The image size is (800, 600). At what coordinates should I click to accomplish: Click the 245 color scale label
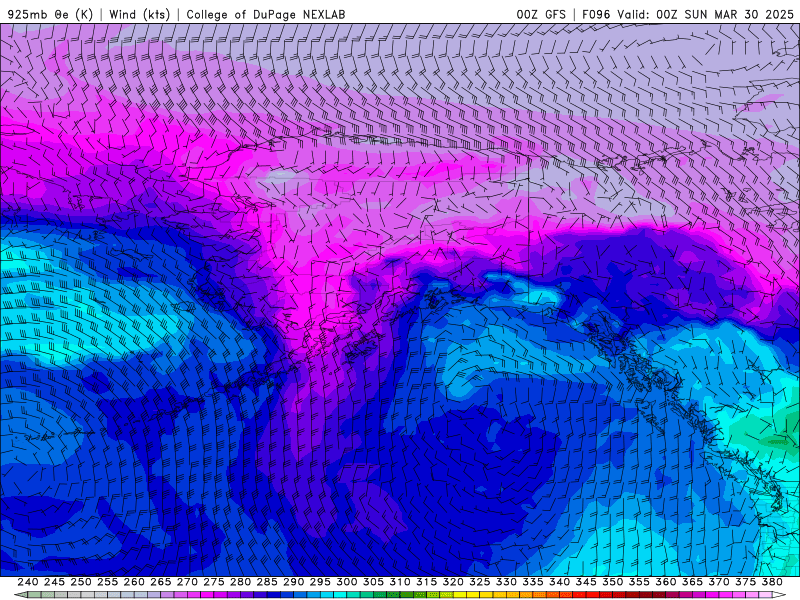tap(54, 582)
